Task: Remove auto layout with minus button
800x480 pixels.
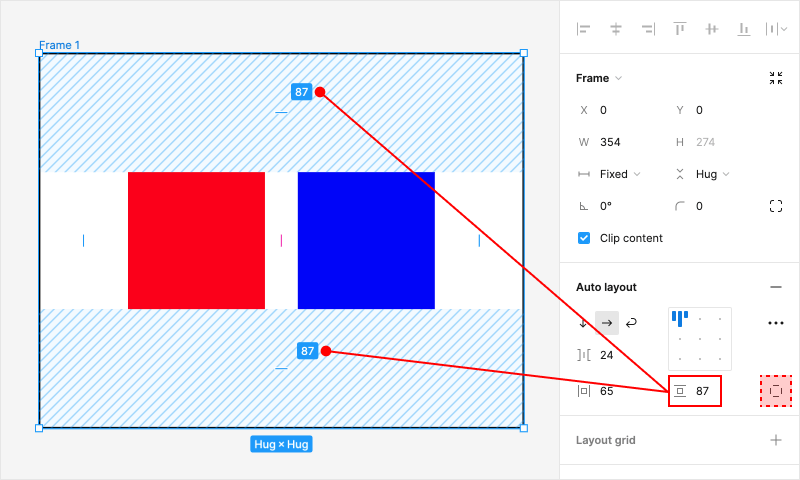Action: coord(776,287)
